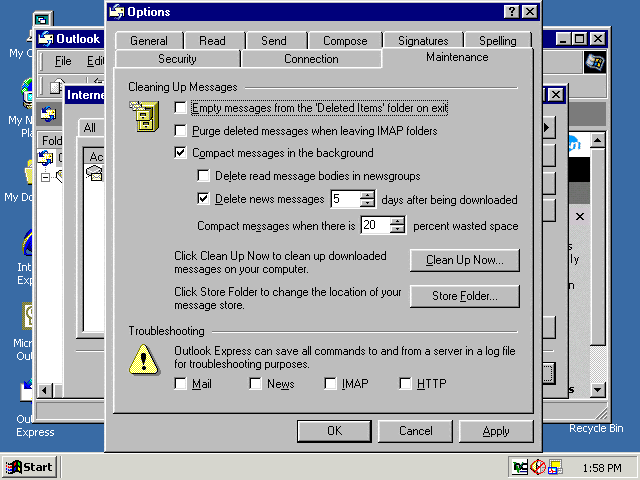Select the Outlook Express desktop shortcut label
640x480 pixels.
(35, 426)
